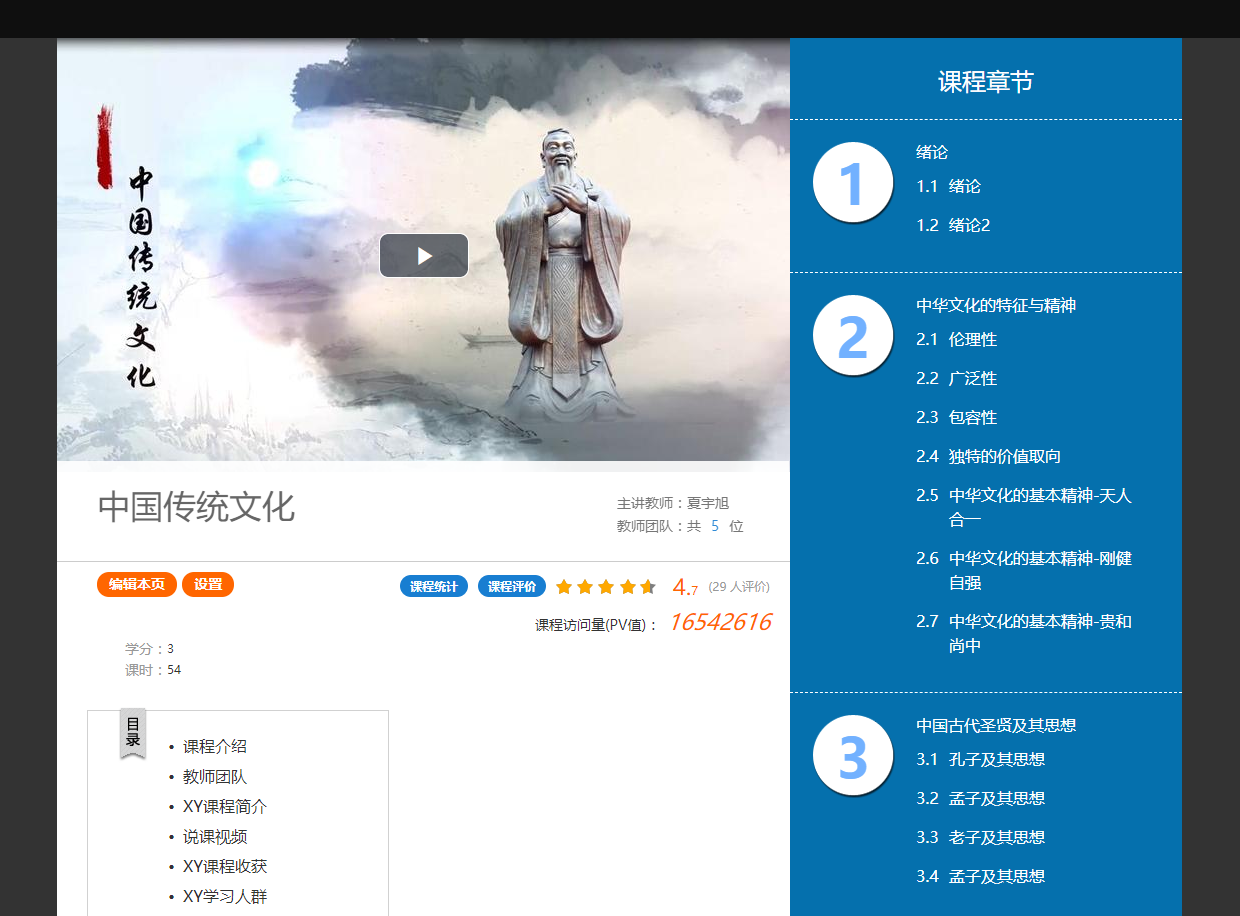Open section 1.1 绪论

click(x=964, y=186)
